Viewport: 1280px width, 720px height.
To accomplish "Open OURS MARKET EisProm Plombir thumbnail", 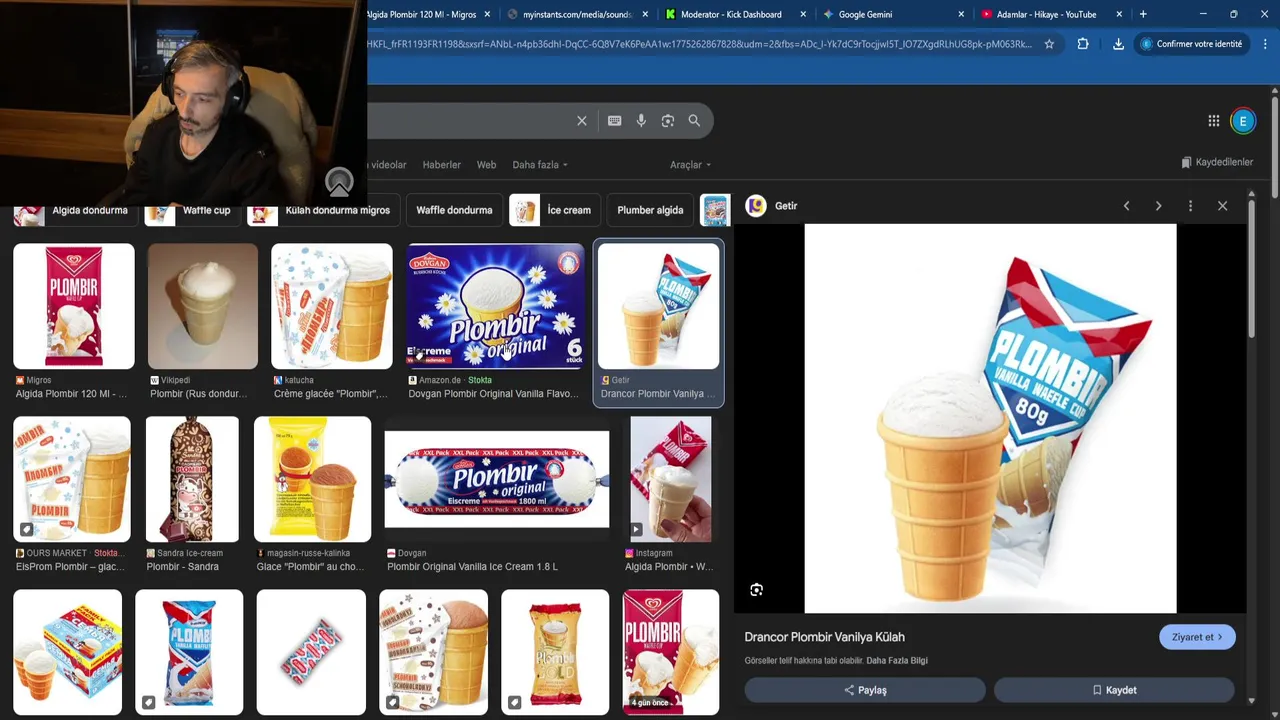I will pos(72,479).
